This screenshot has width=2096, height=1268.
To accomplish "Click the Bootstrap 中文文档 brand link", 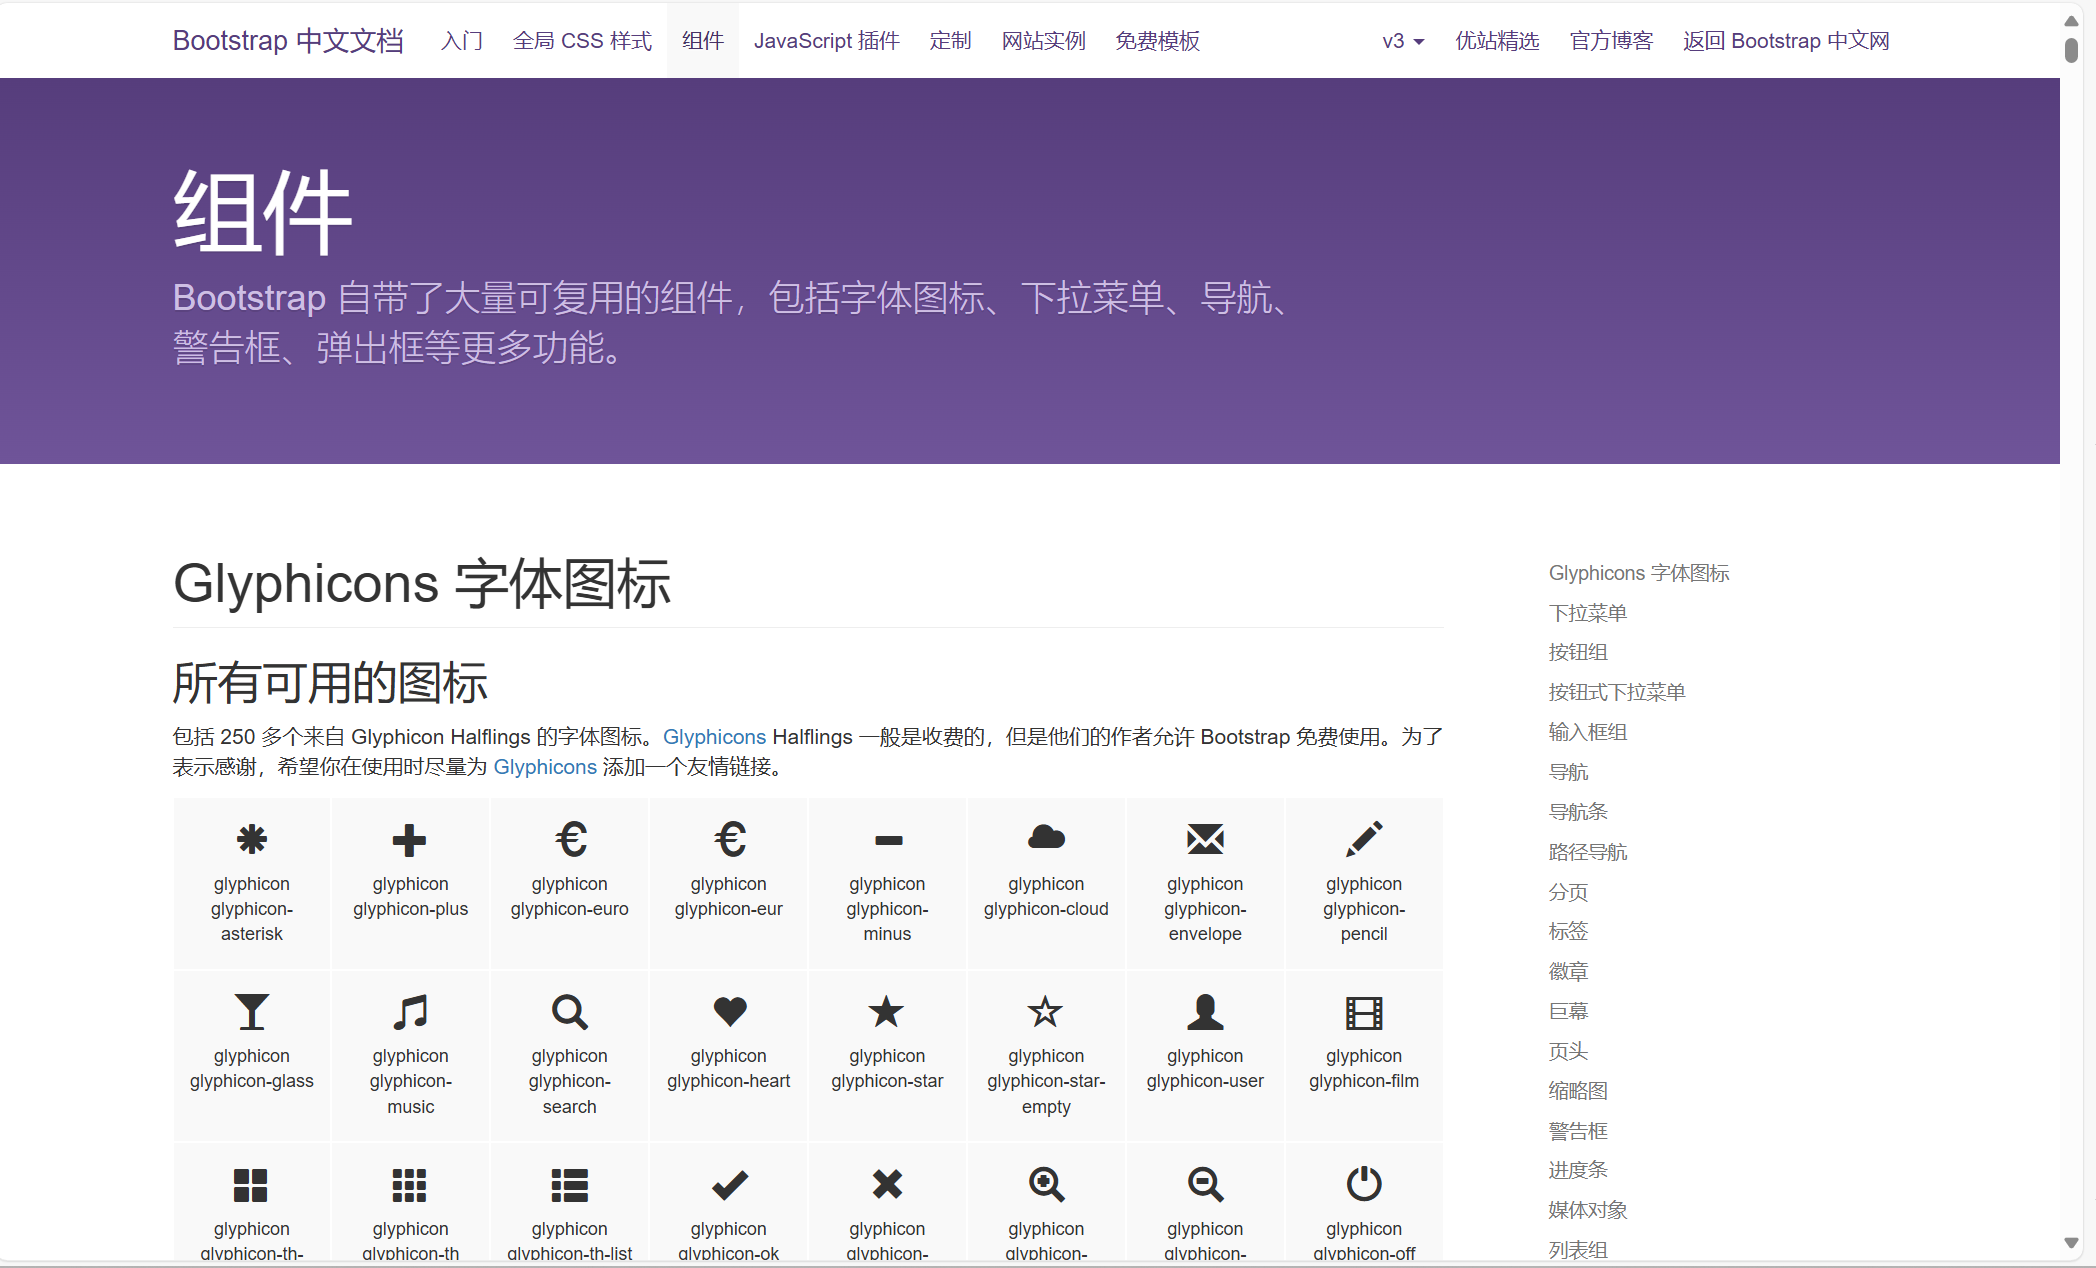I will (288, 41).
